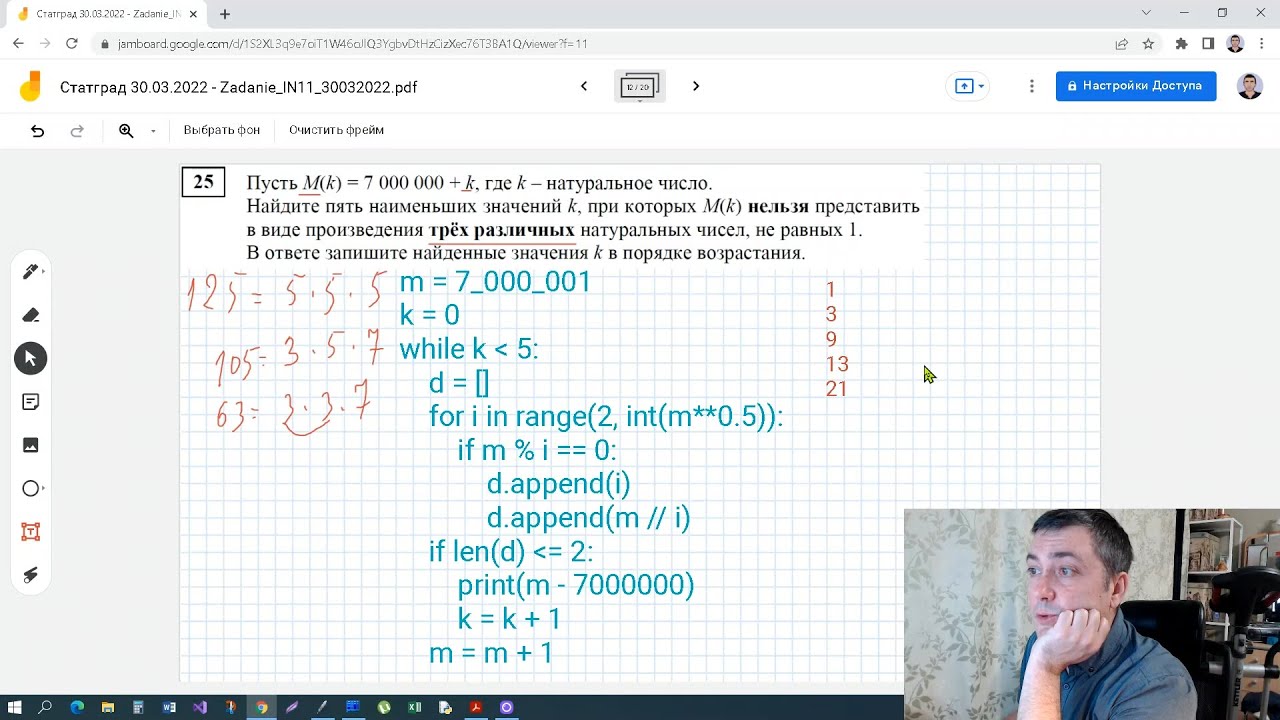
Task: Open uTorrent from the taskbar
Action: click(x=384, y=707)
